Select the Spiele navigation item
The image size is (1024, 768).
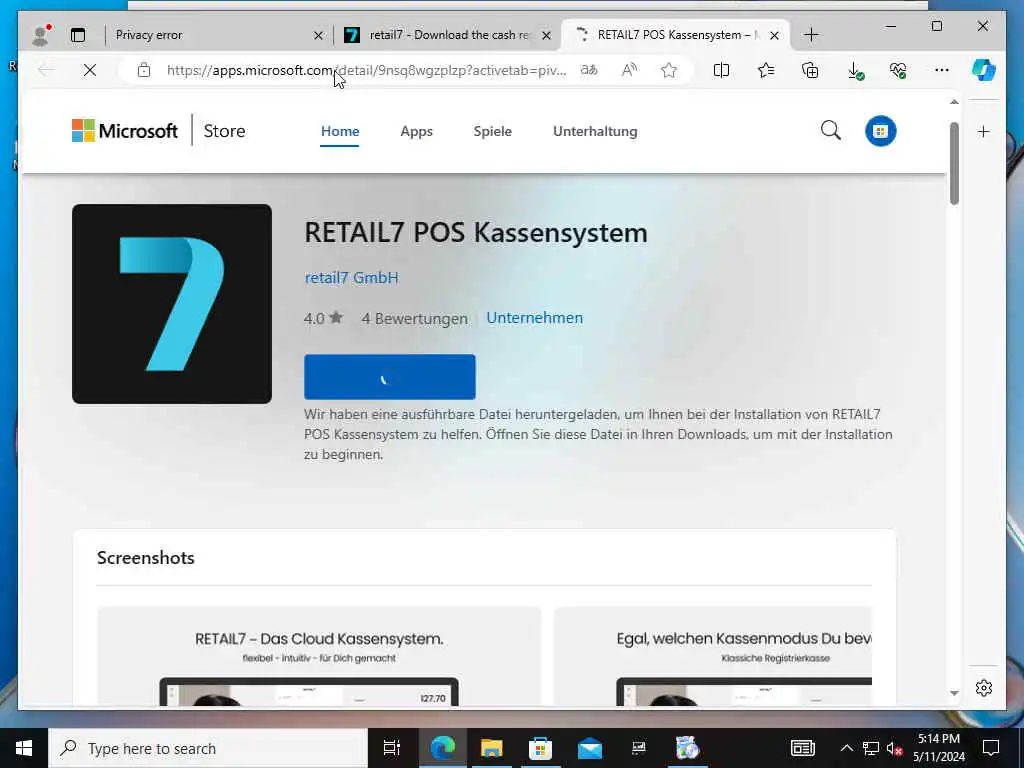(x=492, y=131)
